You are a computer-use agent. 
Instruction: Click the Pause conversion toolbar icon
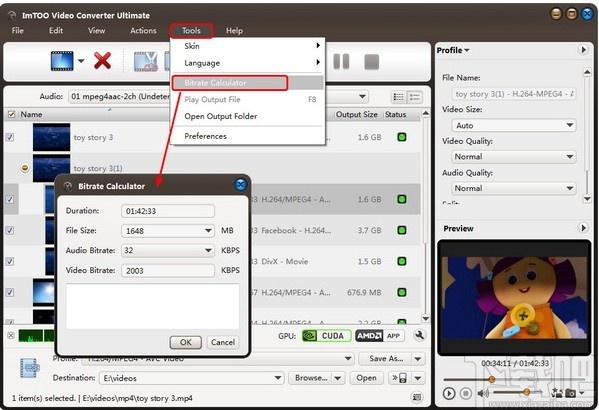pos(342,61)
